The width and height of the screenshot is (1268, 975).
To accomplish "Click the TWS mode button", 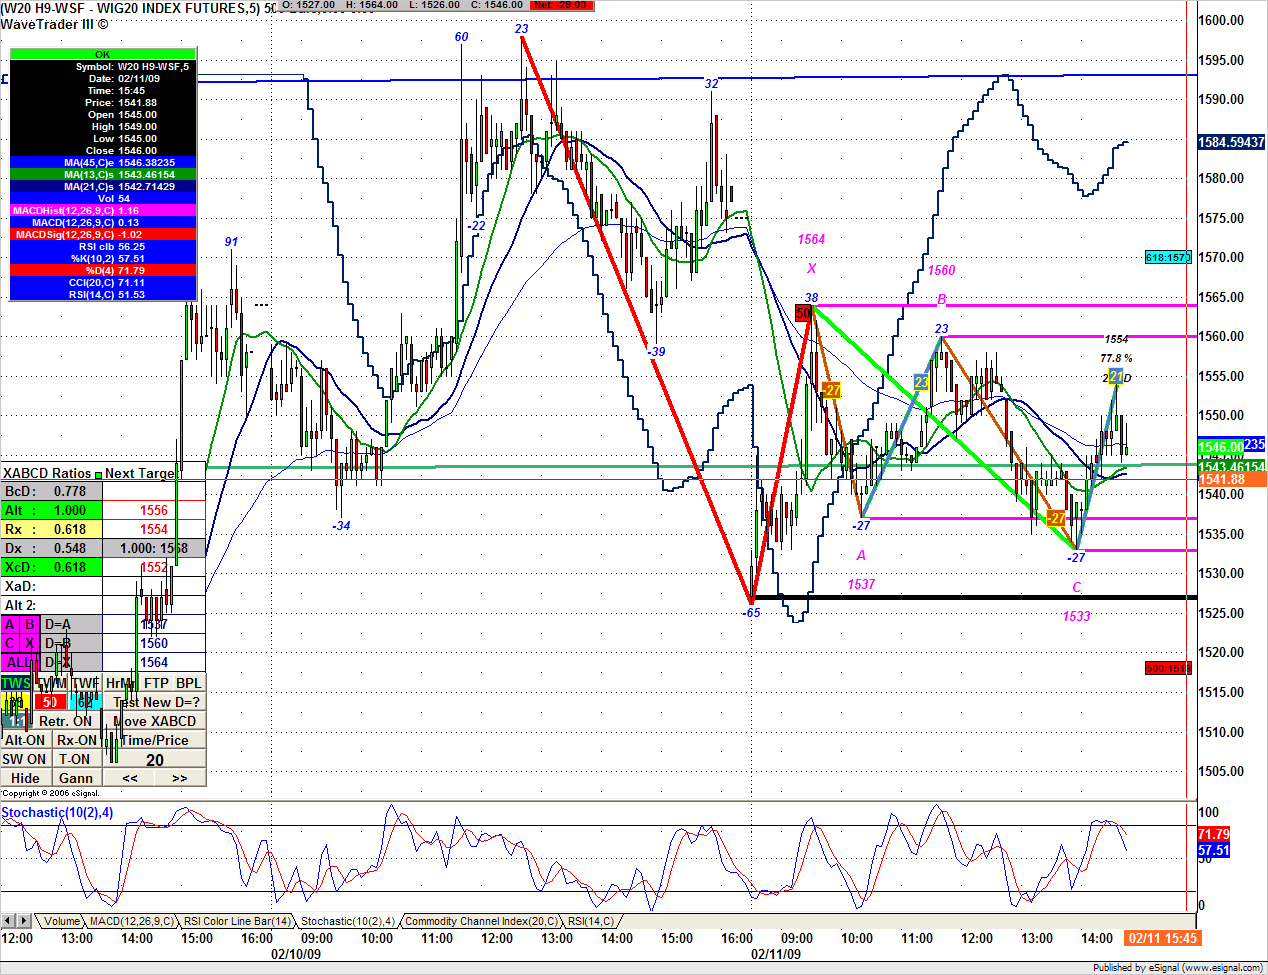I will [15, 683].
